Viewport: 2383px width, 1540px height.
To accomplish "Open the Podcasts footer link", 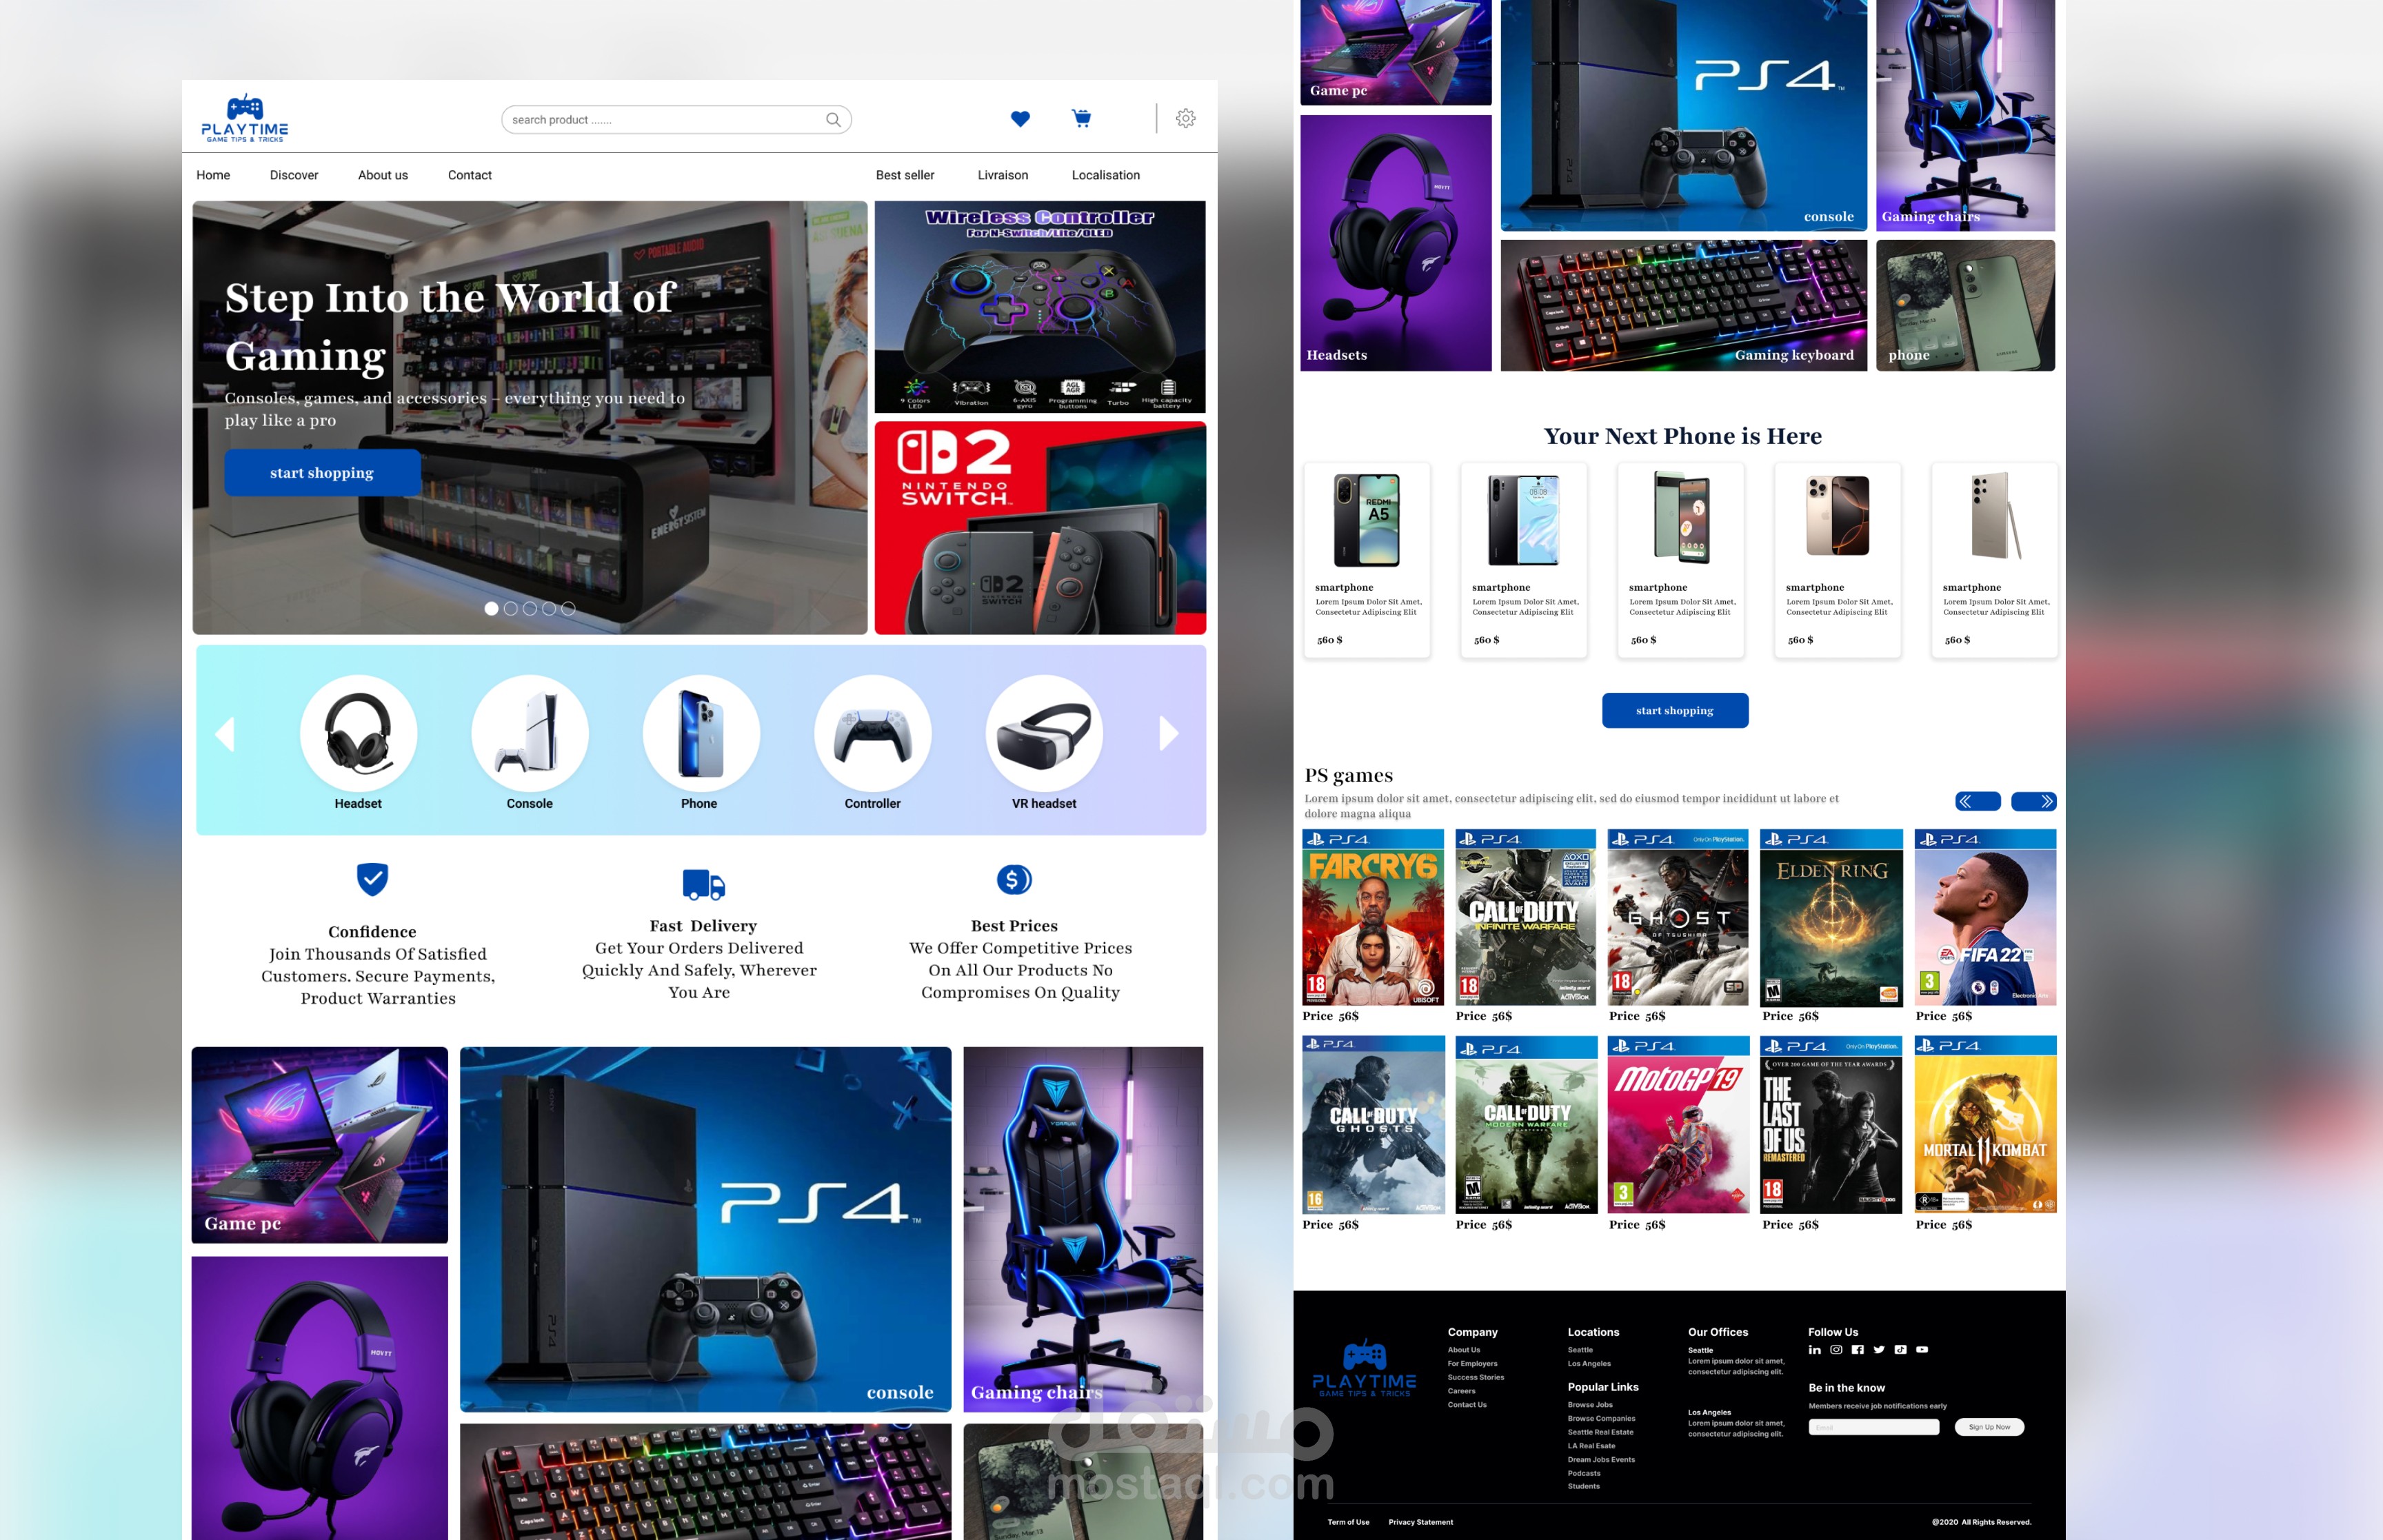I will pyautogui.click(x=1584, y=1473).
